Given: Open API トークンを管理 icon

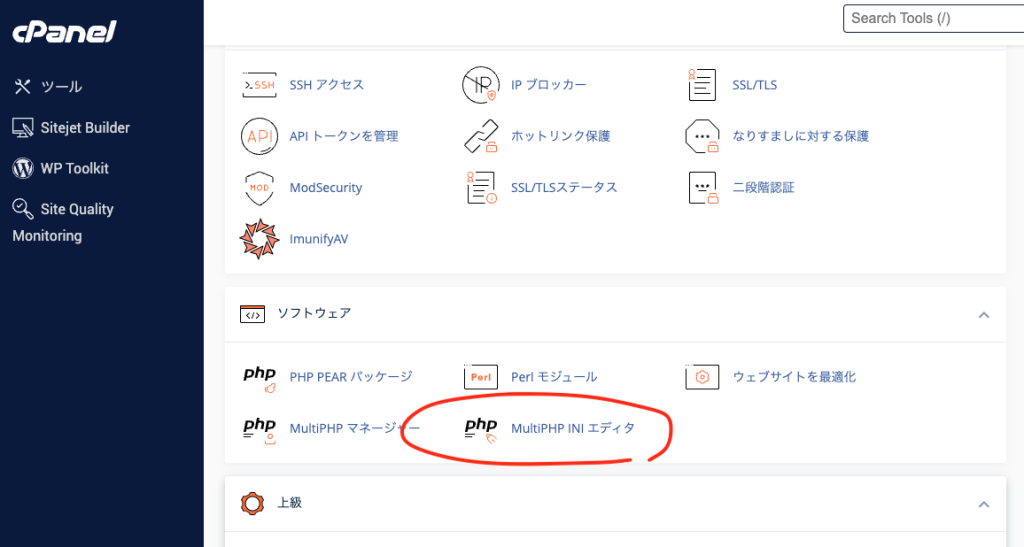Looking at the screenshot, I should point(259,136).
